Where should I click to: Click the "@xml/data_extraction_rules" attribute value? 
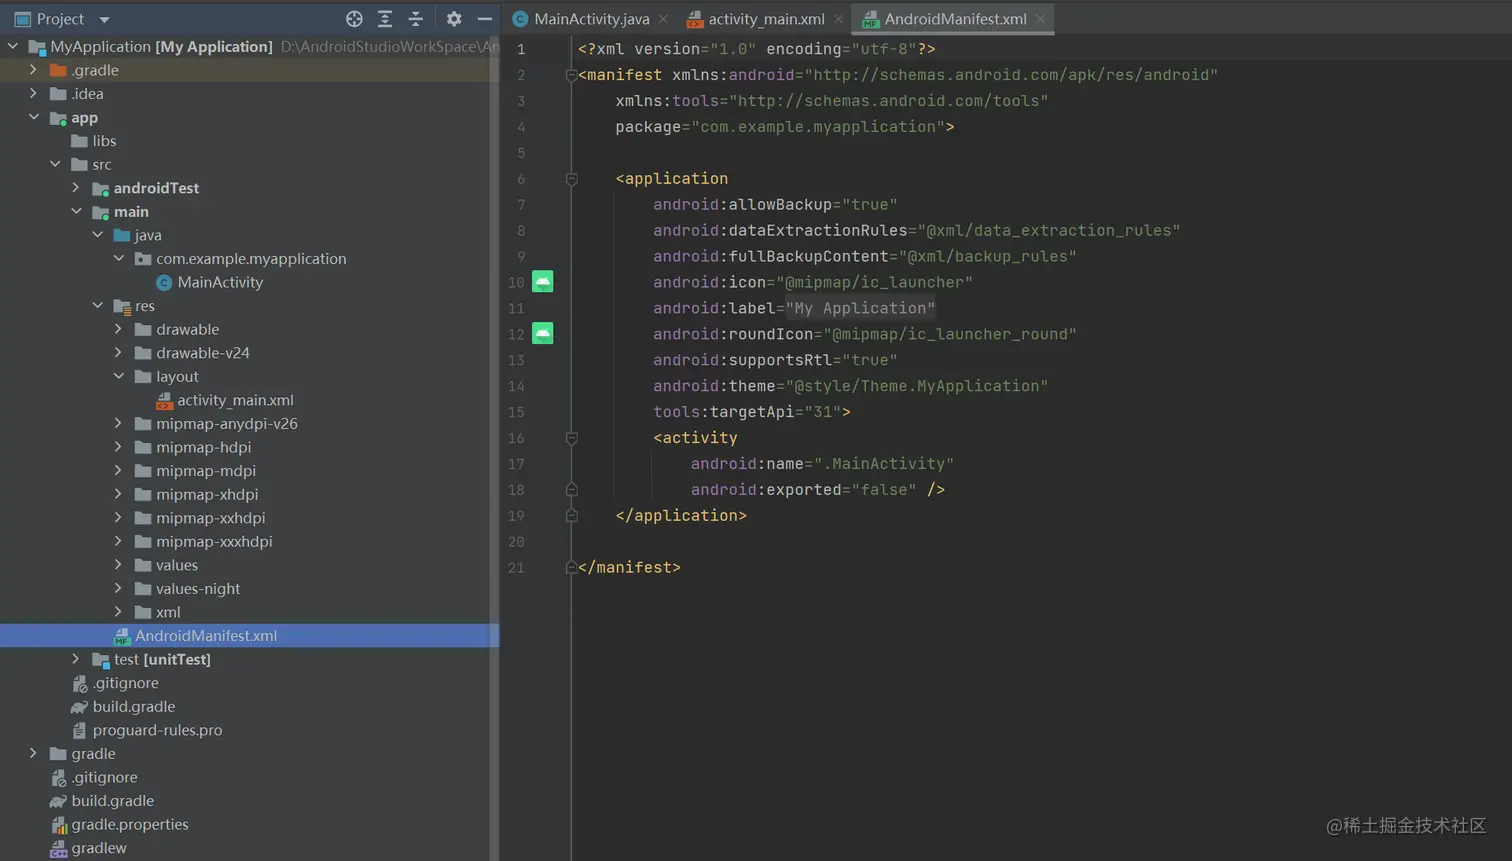click(1049, 231)
